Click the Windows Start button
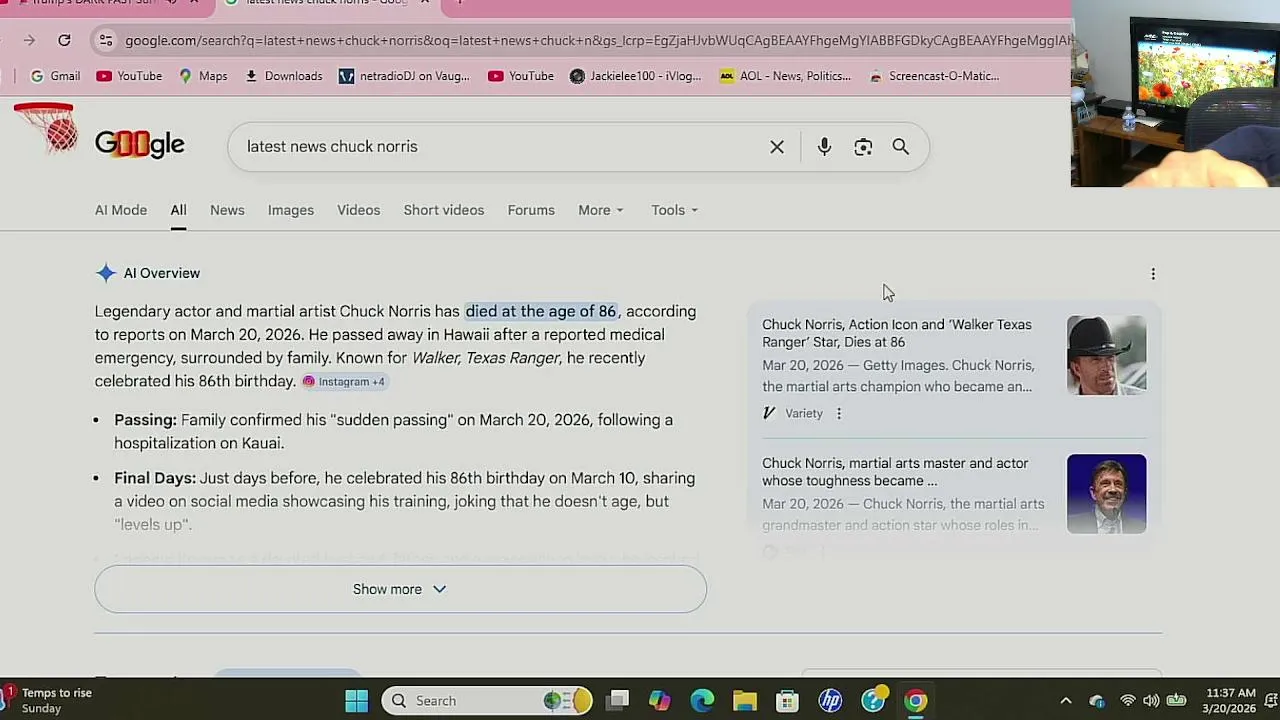Screen dimensions: 1280x720 click(x=356, y=701)
